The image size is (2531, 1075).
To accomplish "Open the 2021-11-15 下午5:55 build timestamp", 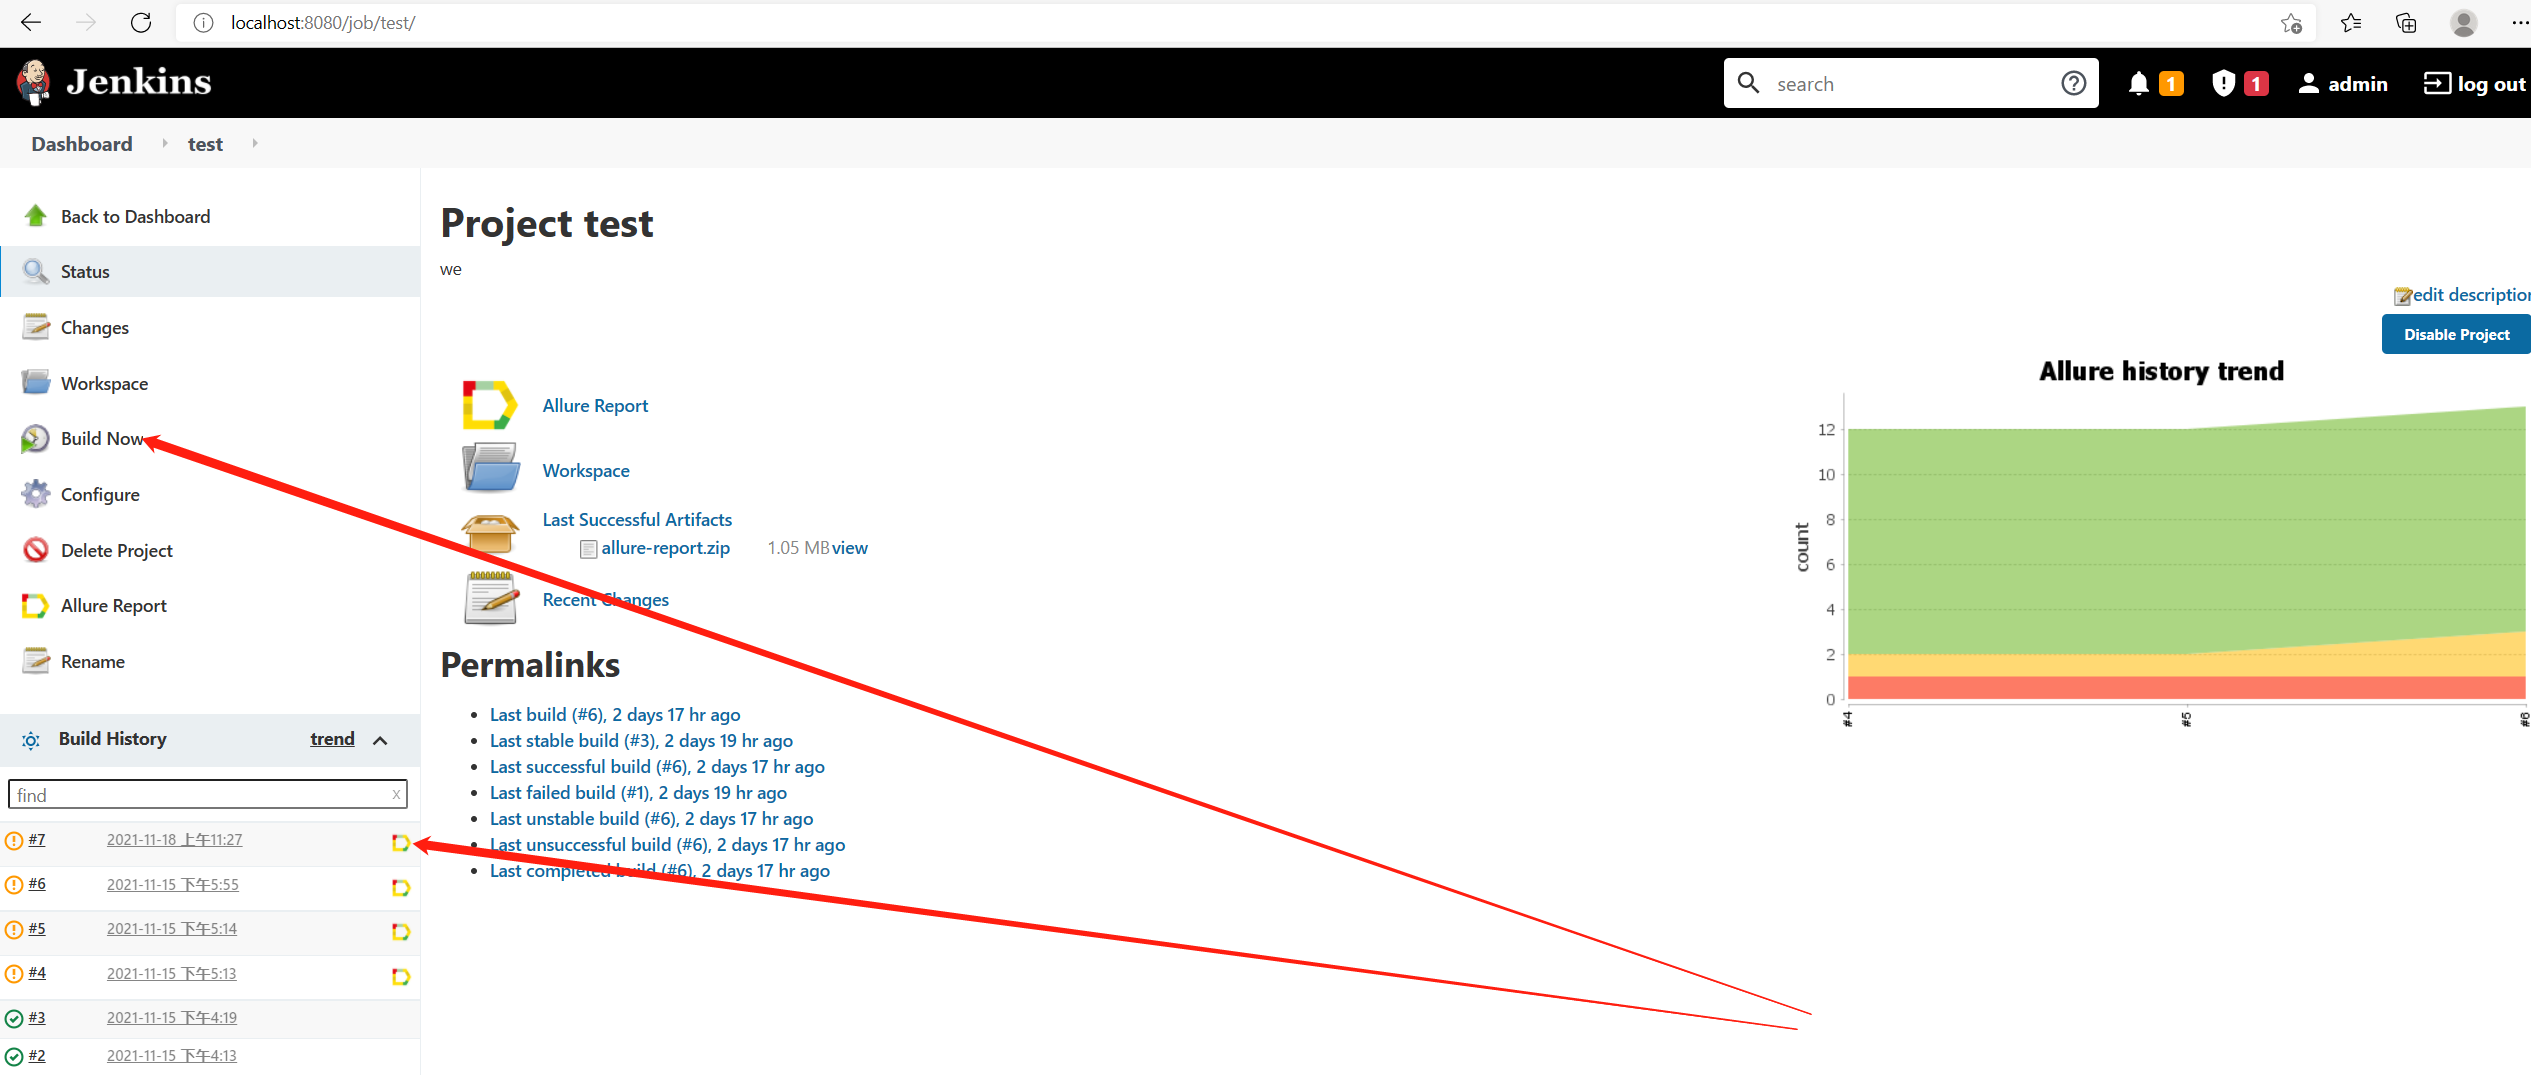I will tap(173, 885).
